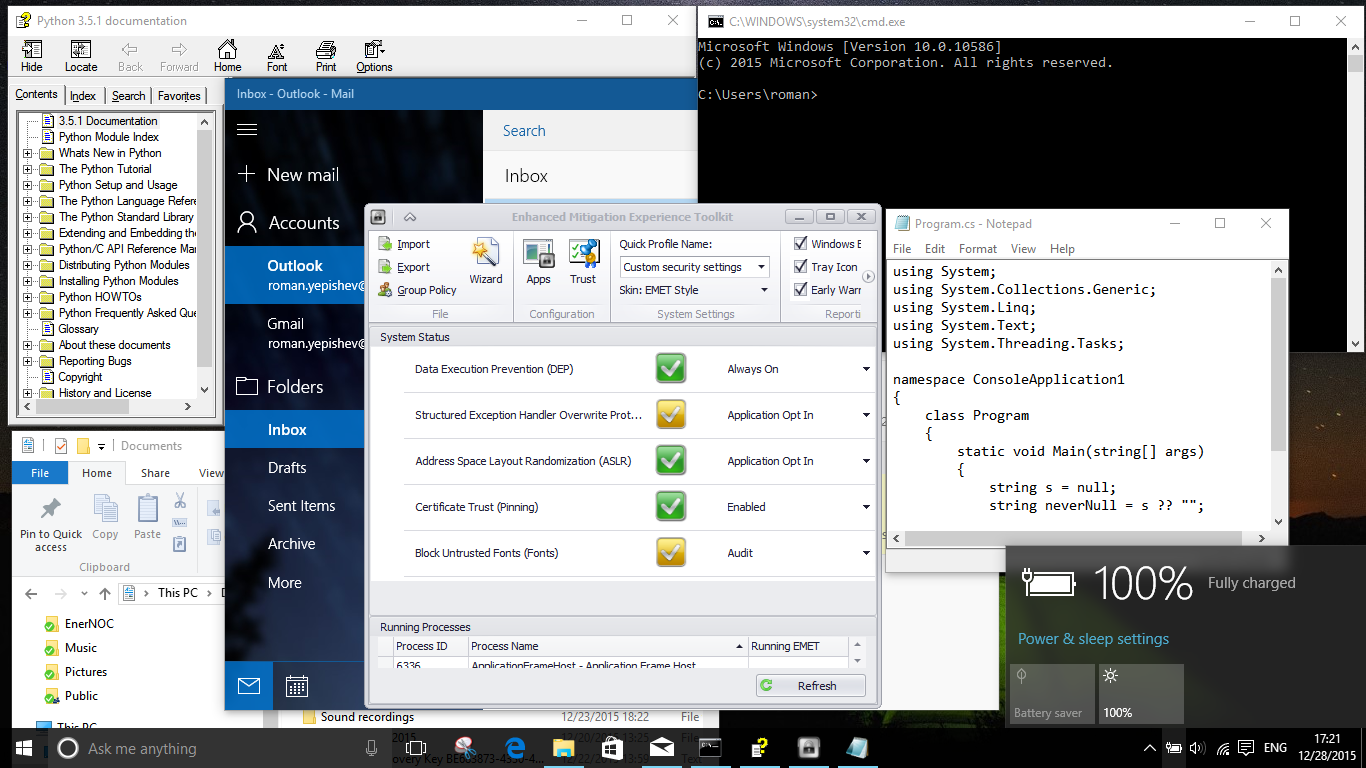
Task: Click the Cortana microphone icon
Action: [x=372, y=748]
